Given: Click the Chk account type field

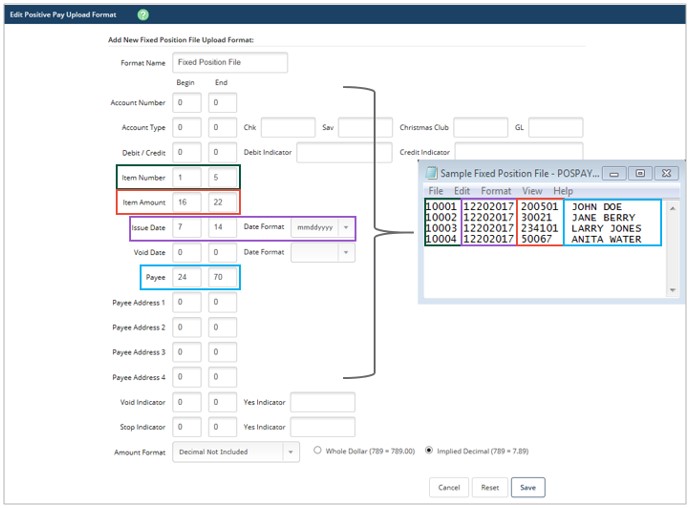Looking at the screenshot, I should pyautogui.click(x=288, y=127).
